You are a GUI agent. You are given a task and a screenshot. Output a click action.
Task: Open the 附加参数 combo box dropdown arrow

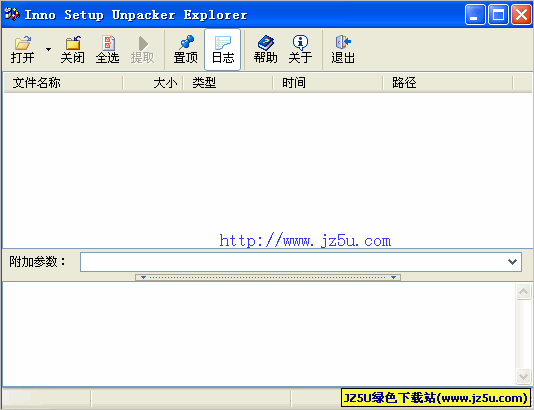[x=512, y=262]
